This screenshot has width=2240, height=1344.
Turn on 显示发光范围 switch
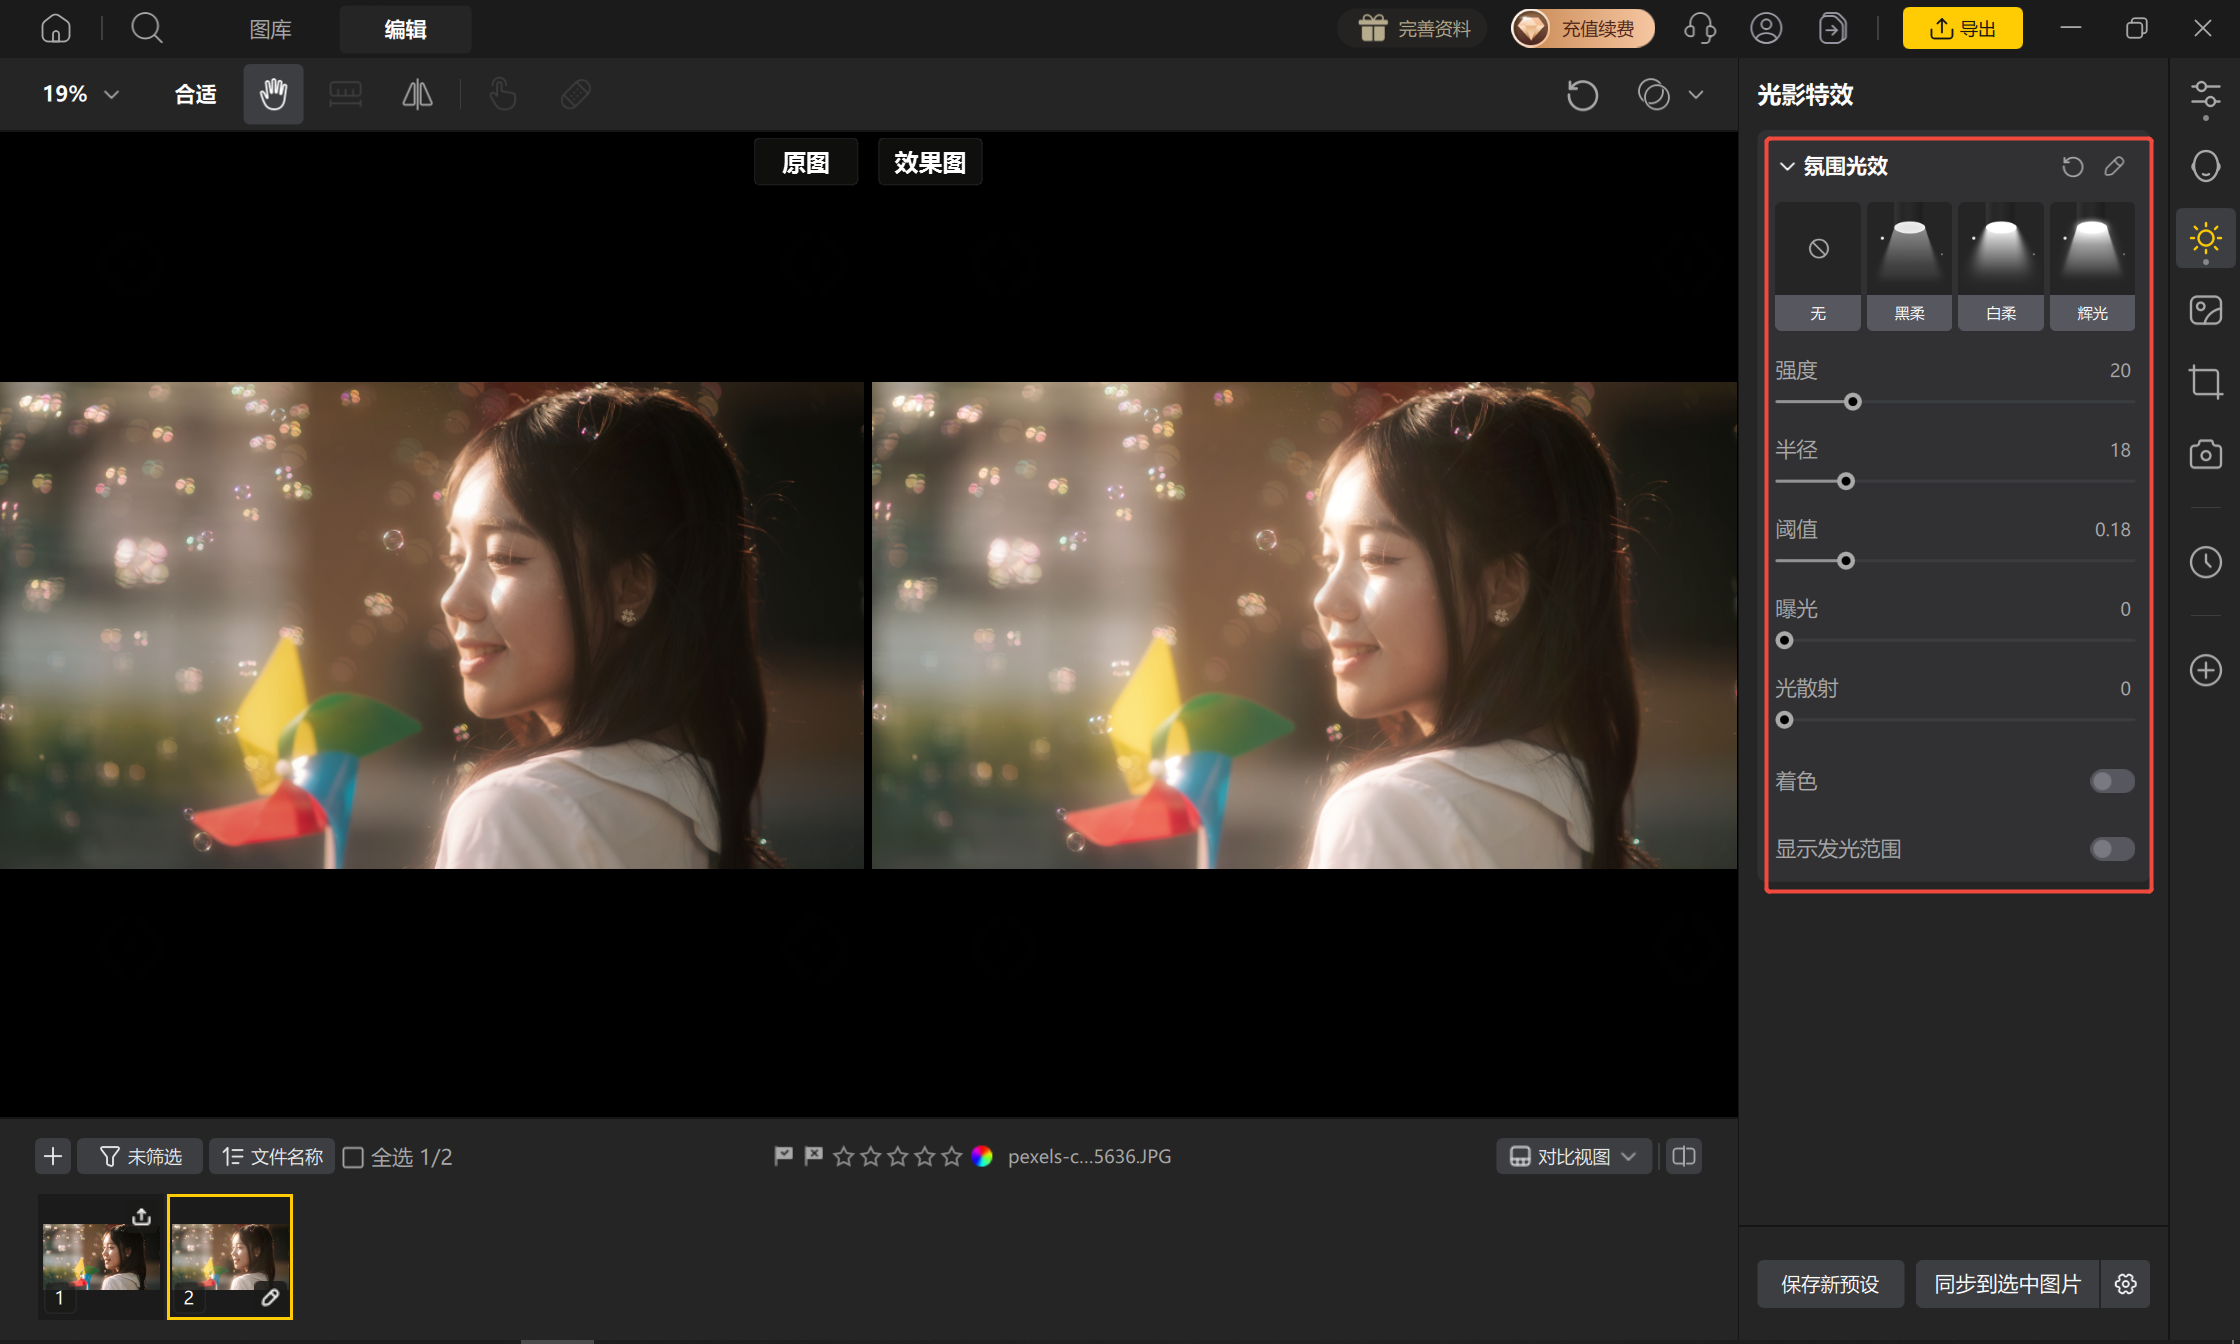2112,849
